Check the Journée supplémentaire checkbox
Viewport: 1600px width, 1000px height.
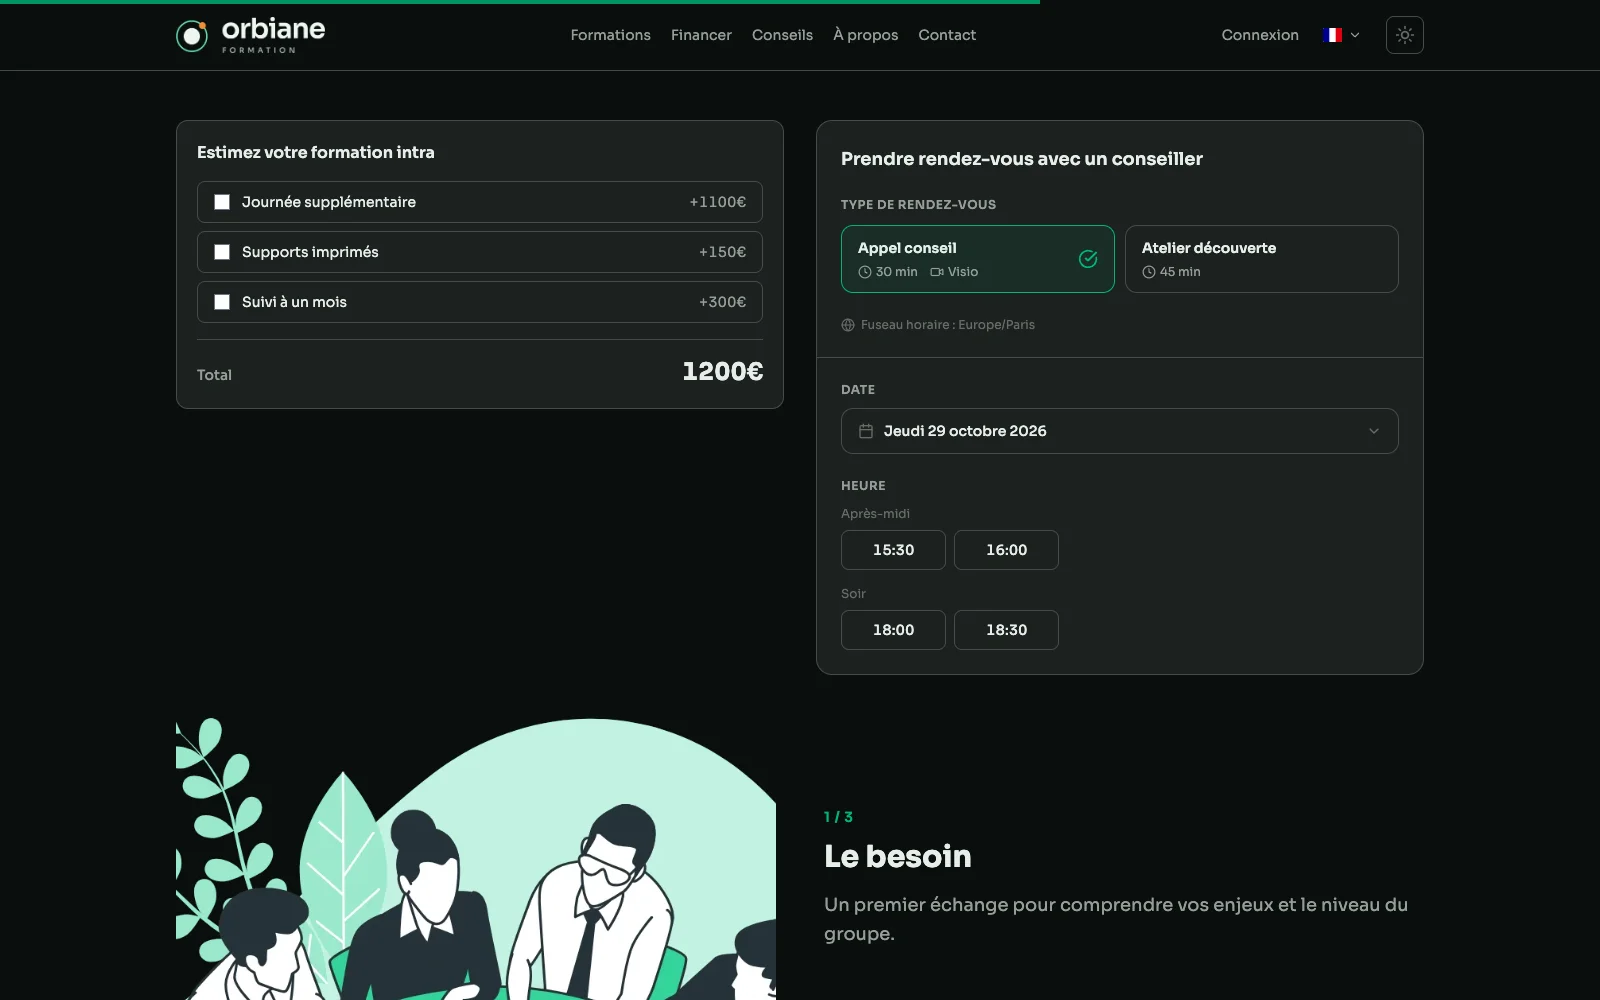[222, 202]
